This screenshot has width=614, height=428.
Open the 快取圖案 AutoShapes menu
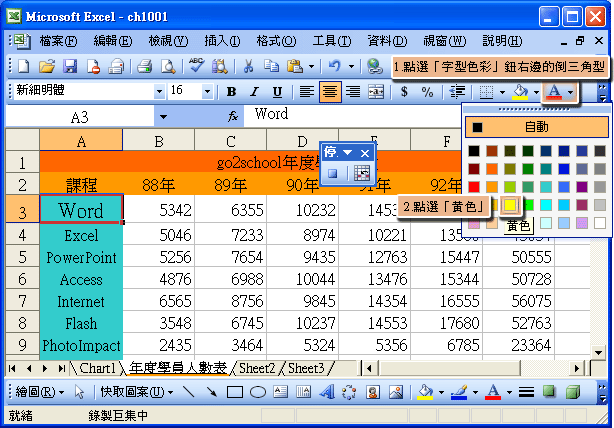coord(137,392)
